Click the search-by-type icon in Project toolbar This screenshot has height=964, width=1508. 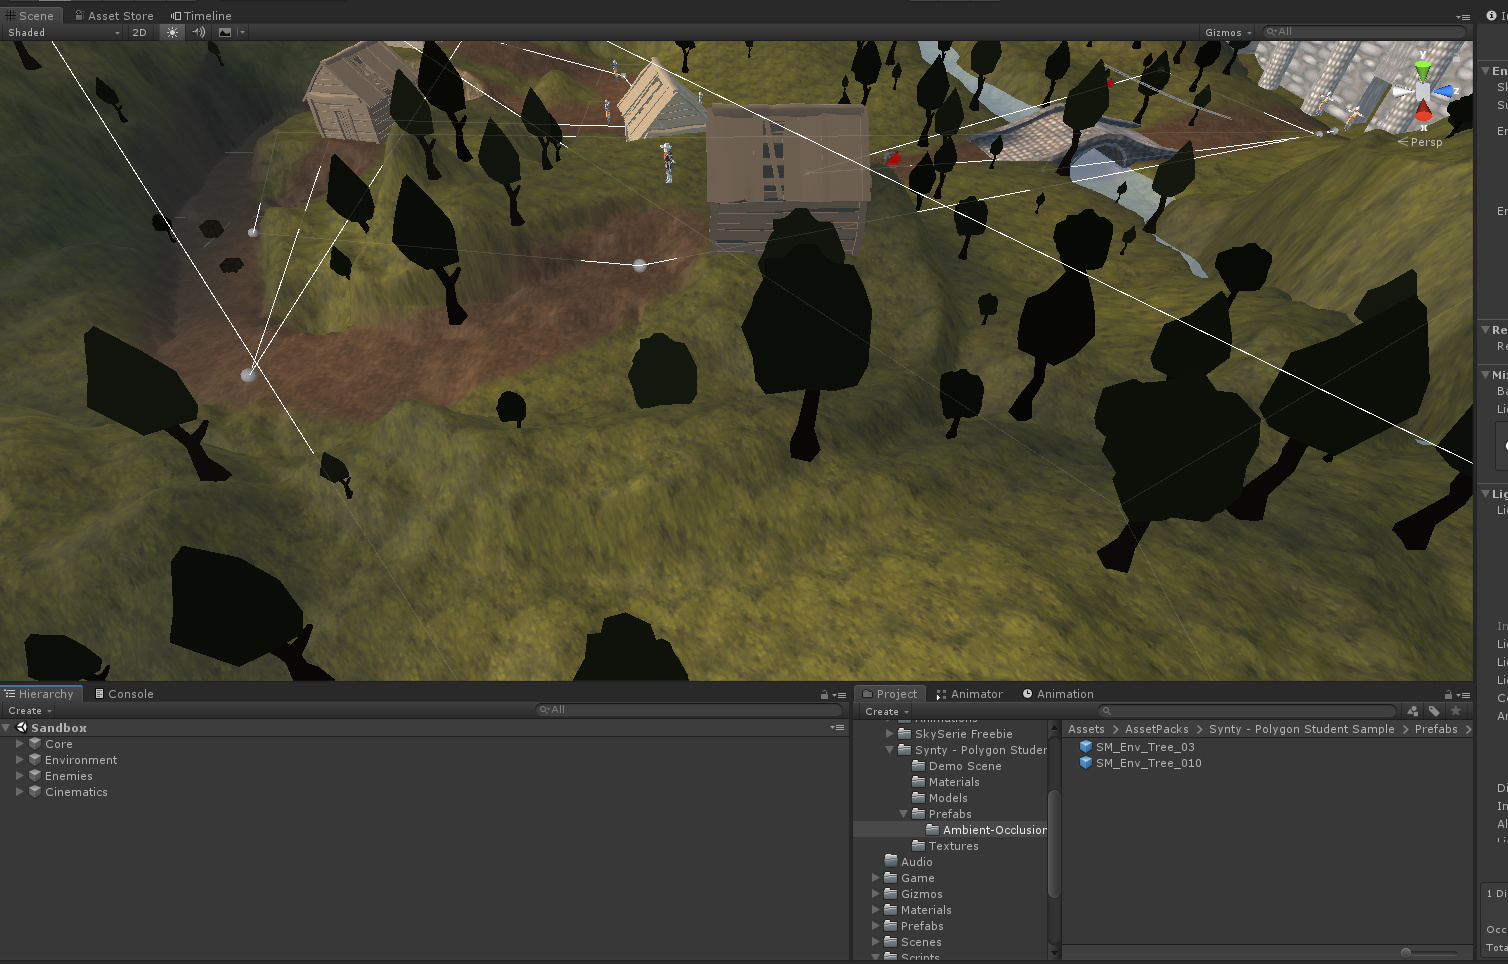tap(1413, 710)
